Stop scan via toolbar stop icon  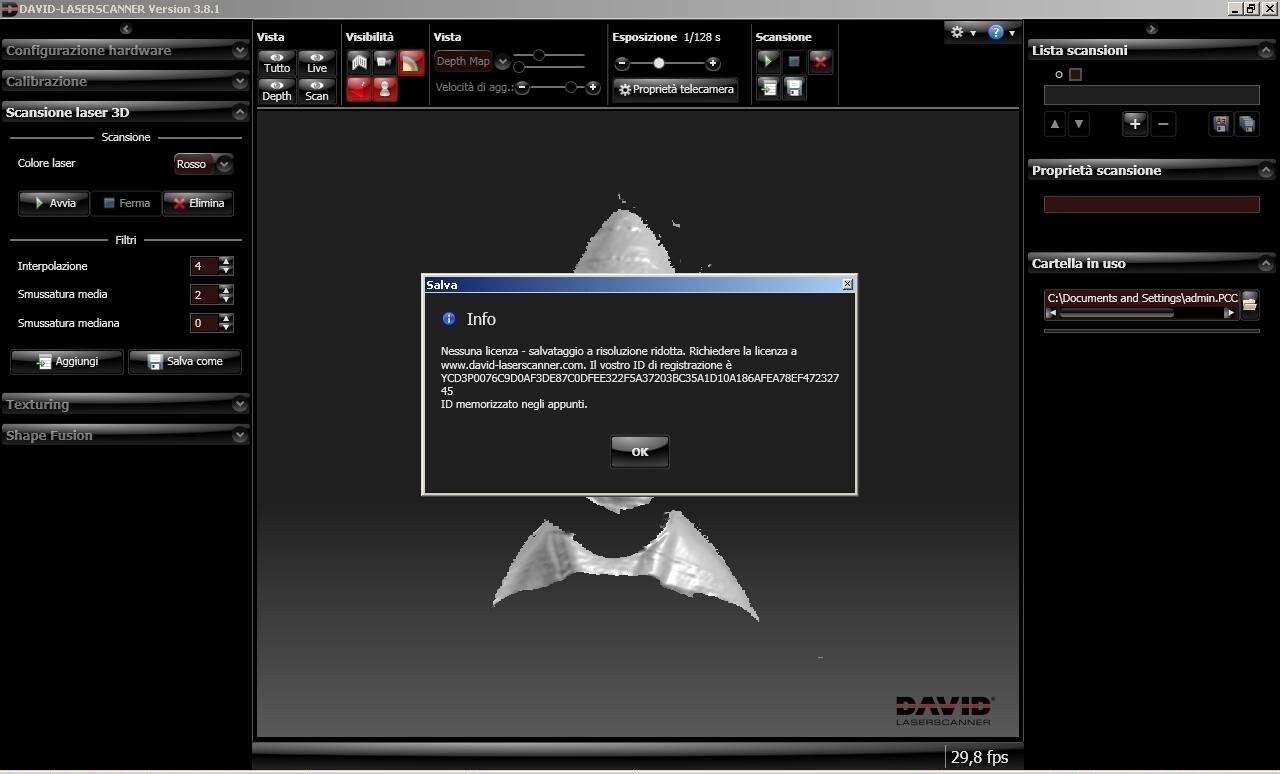click(x=794, y=62)
